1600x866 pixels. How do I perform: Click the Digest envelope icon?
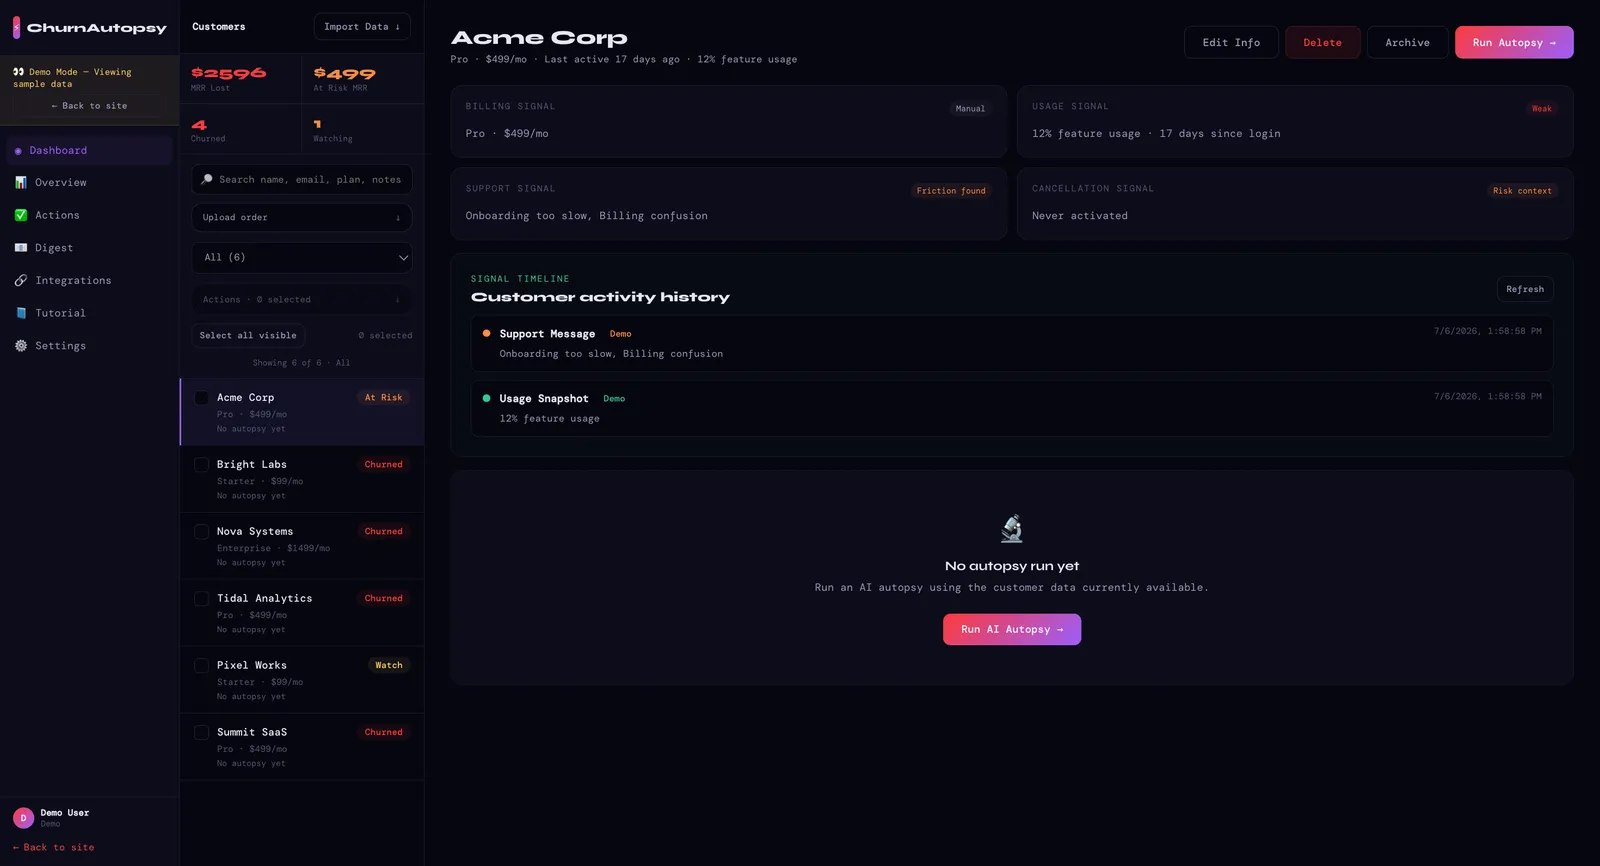(x=21, y=248)
